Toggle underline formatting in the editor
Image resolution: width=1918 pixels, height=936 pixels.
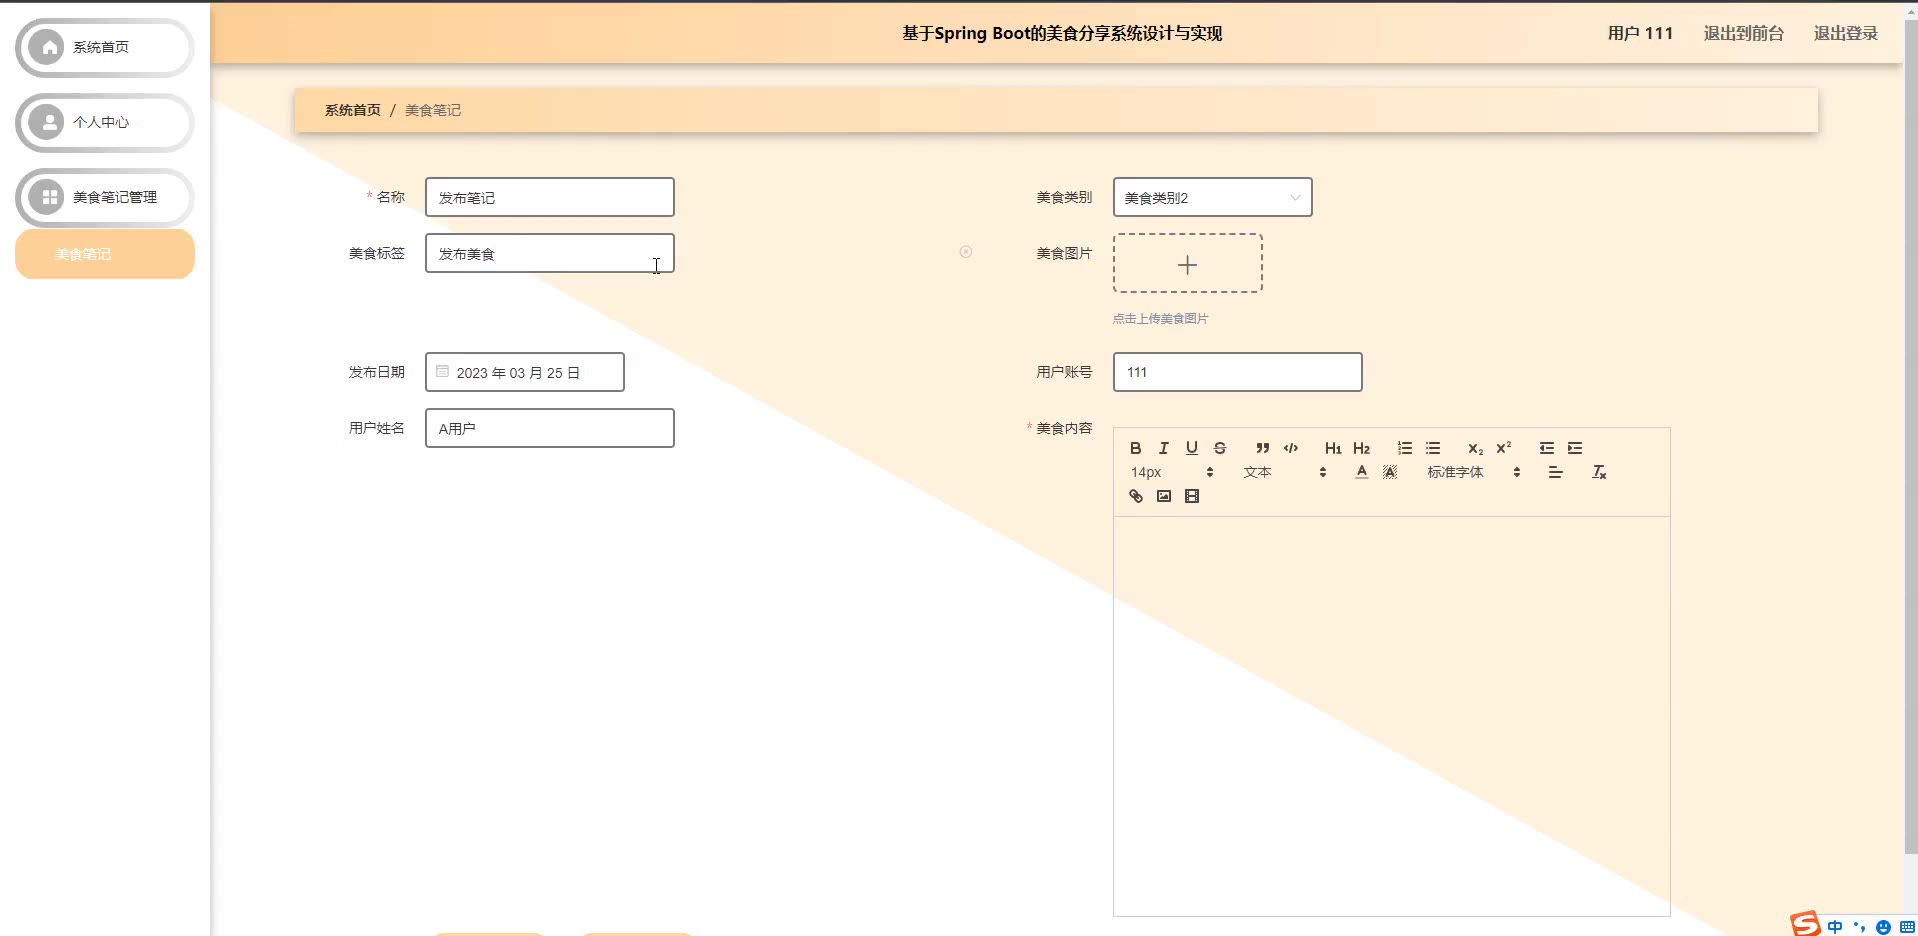pyautogui.click(x=1191, y=448)
